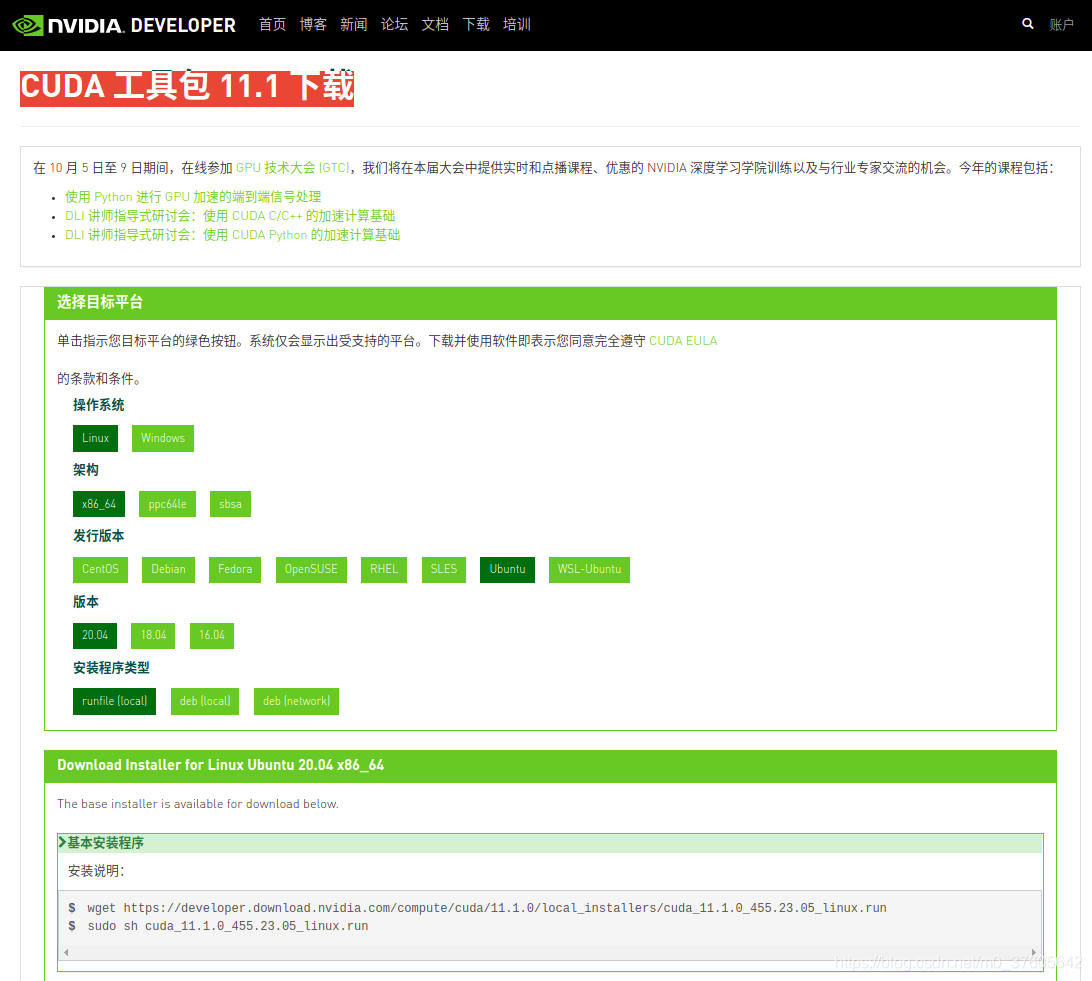Open the 账户 account link
Image resolution: width=1092 pixels, height=981 pixels.
click(x=1061, y=25)
